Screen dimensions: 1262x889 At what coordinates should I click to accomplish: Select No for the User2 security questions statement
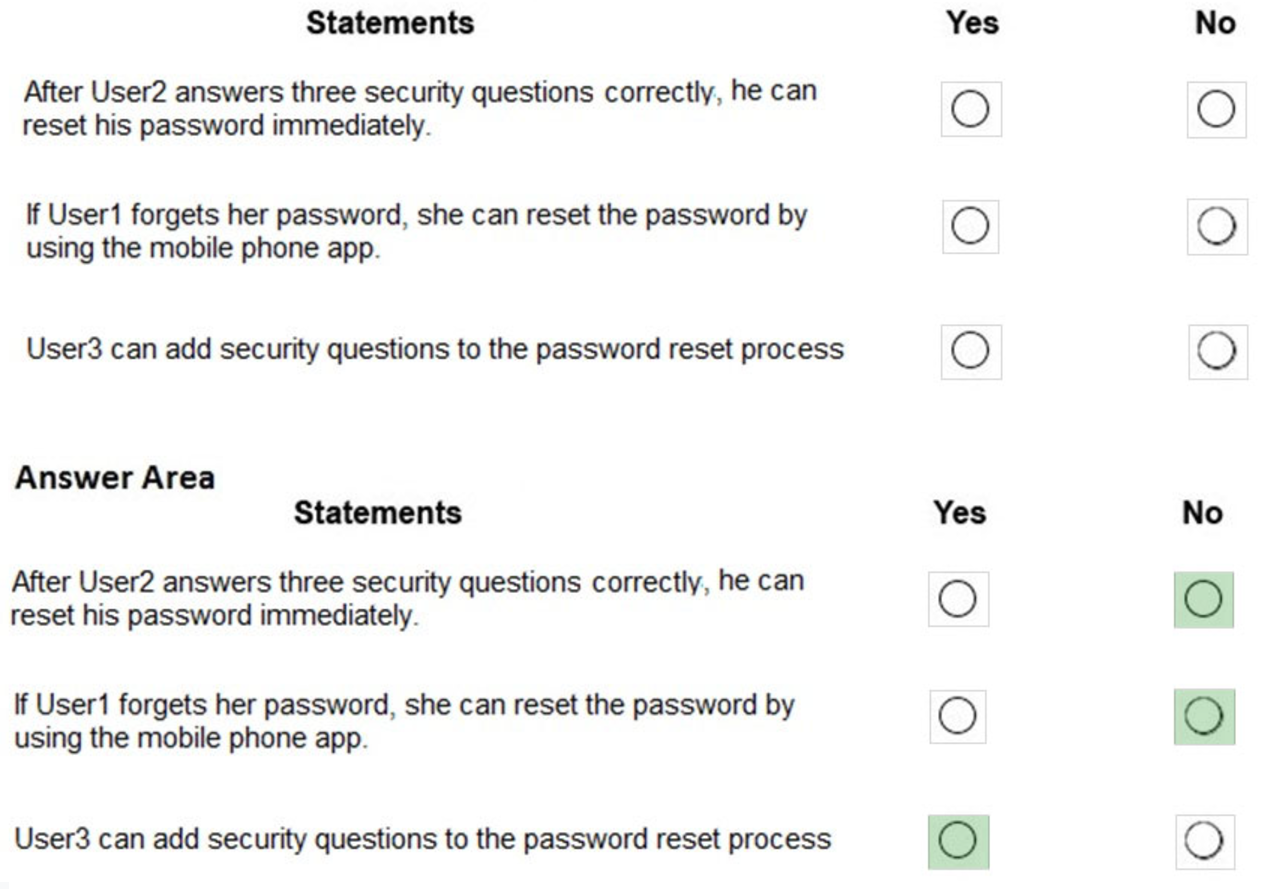(1217, 108)
